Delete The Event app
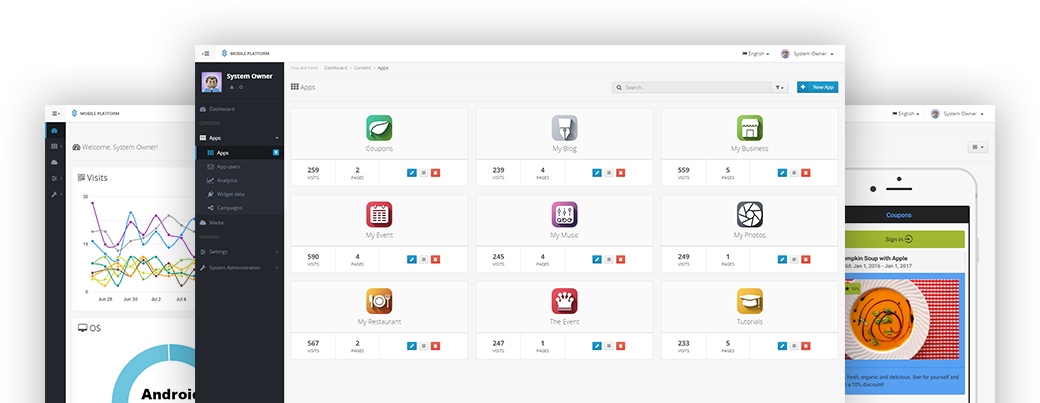This screenshot has height=403, width=1040. 620,345
